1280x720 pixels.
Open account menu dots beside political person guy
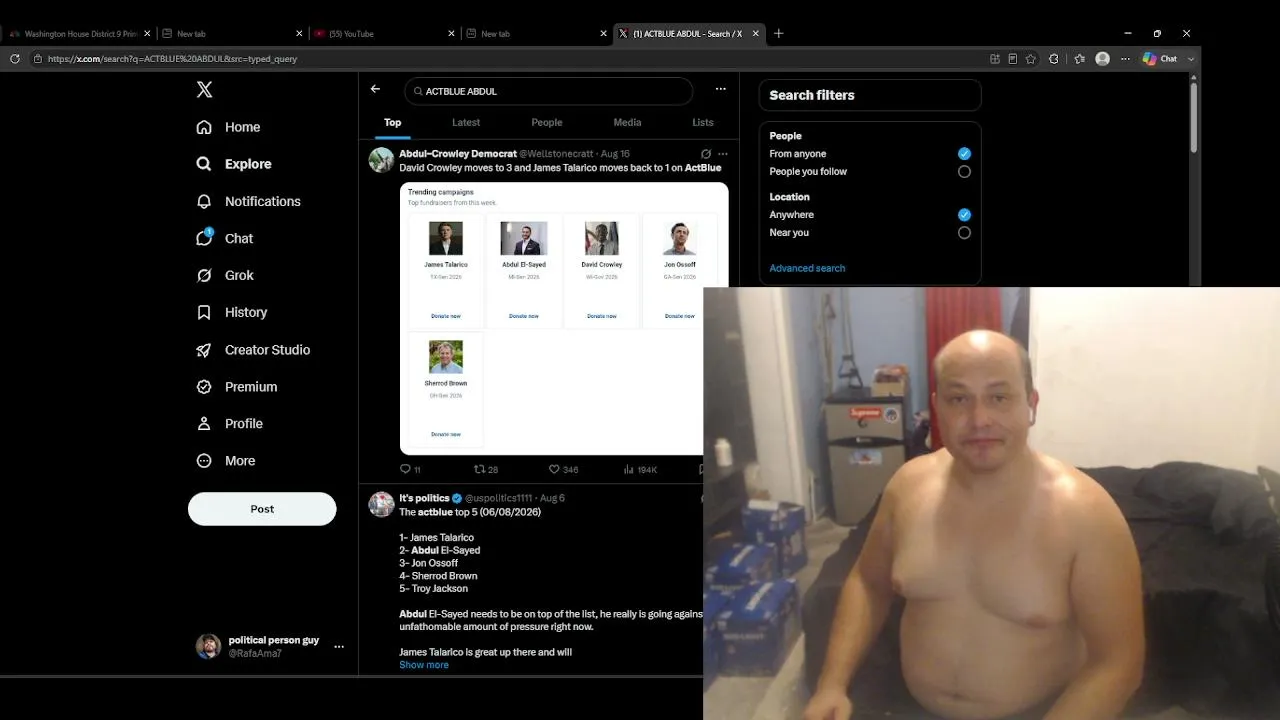point(339,647)
